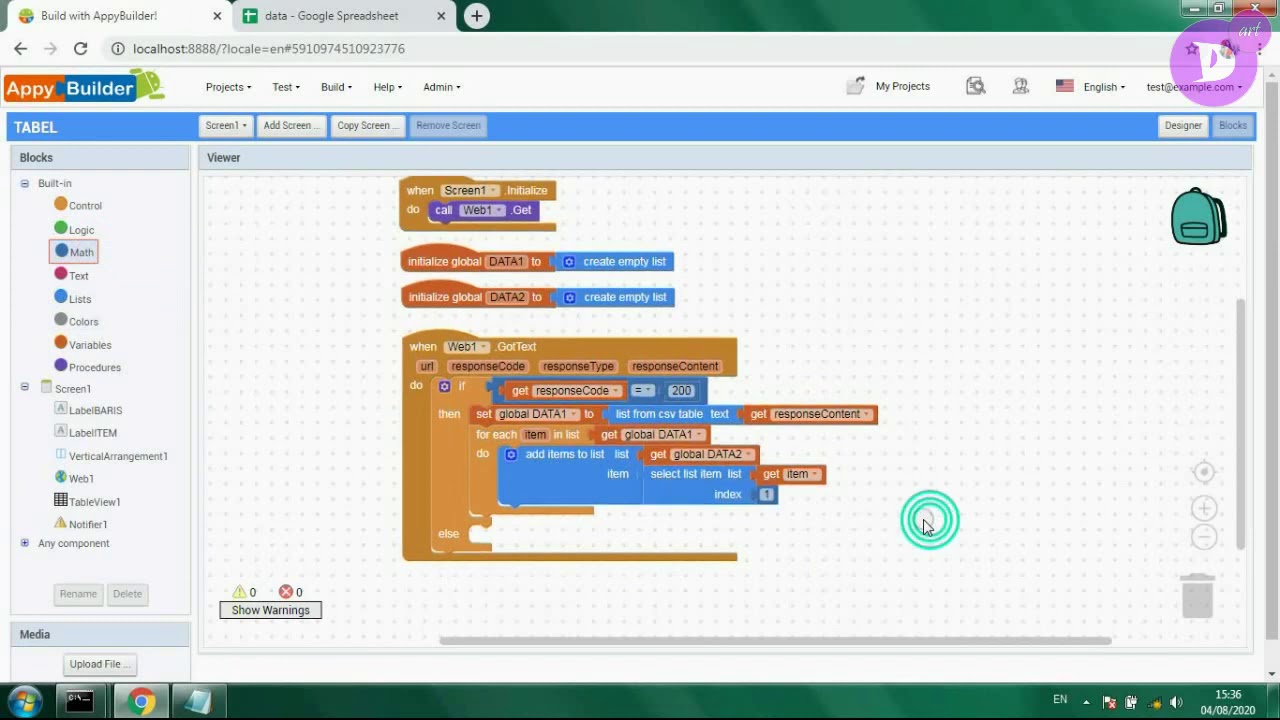The image size is (1280, 720).
Task: Expand the Any component section
Action: [x=25, y=543]
